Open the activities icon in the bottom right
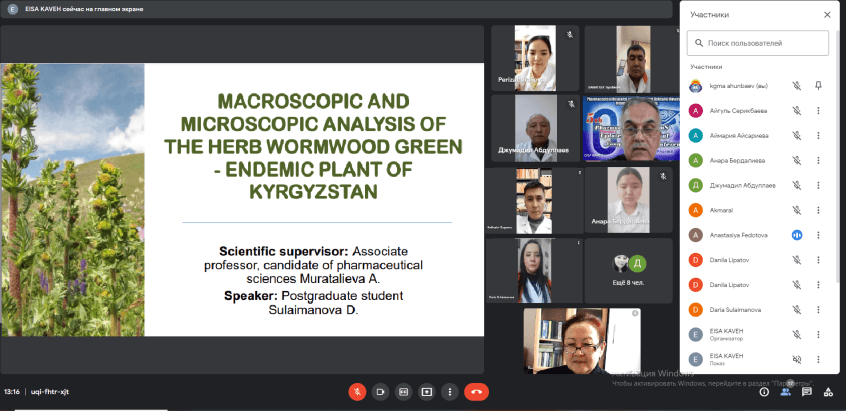 827,392
